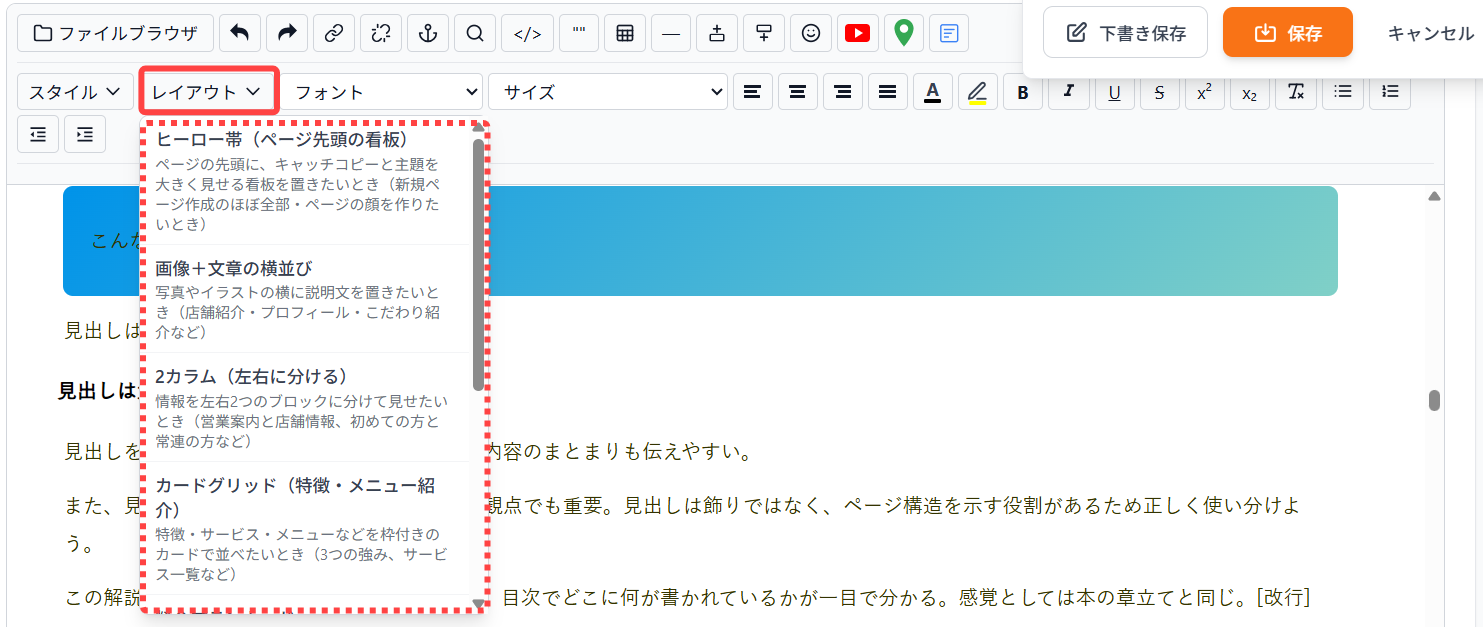The width and height of the screenshot is (1483, 627).
Task: Toggle strikethrough formatting
Action: pos(1159,92)
